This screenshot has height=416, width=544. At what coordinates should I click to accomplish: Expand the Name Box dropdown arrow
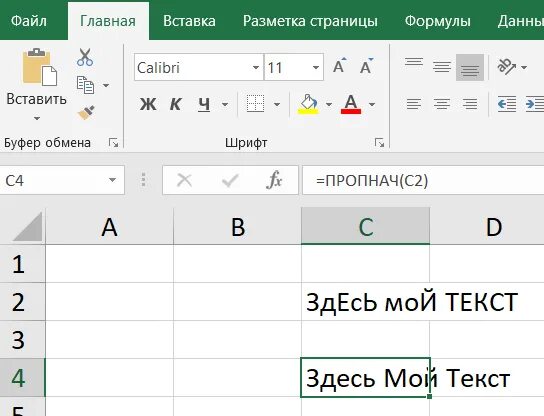point(112,180)
